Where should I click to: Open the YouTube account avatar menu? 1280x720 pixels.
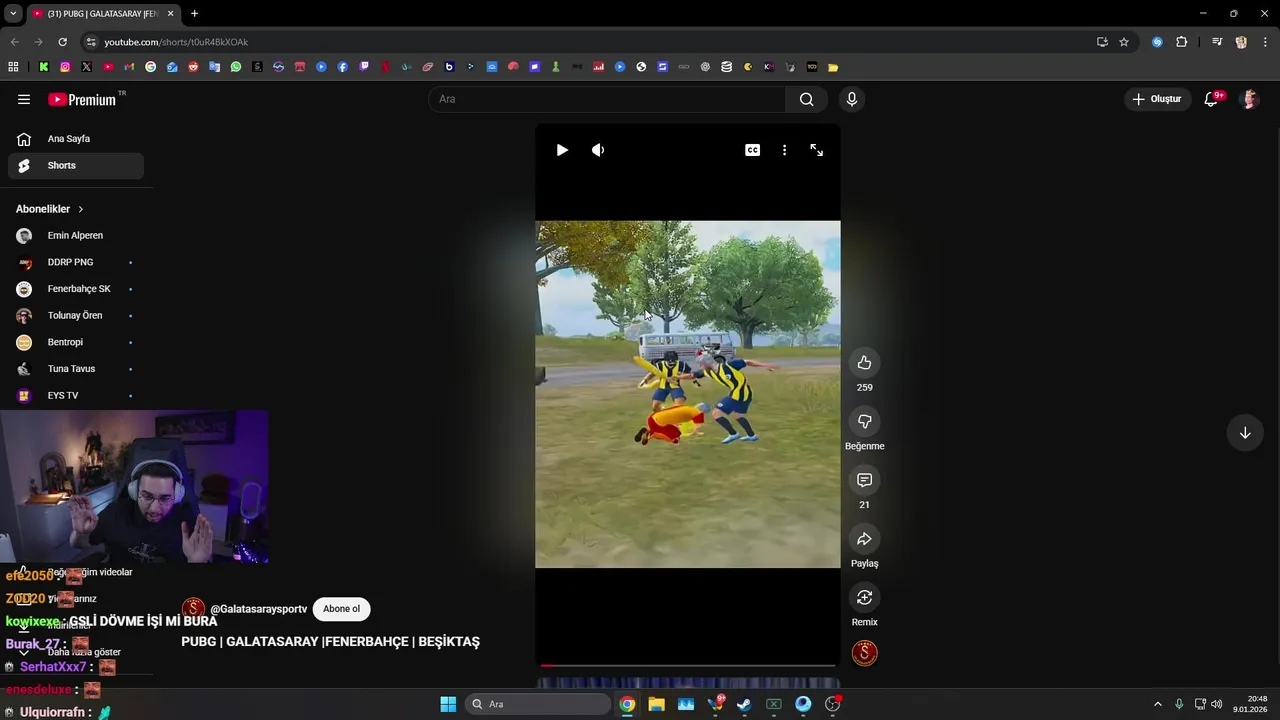pyautogui.click(x=1249, y=99)
